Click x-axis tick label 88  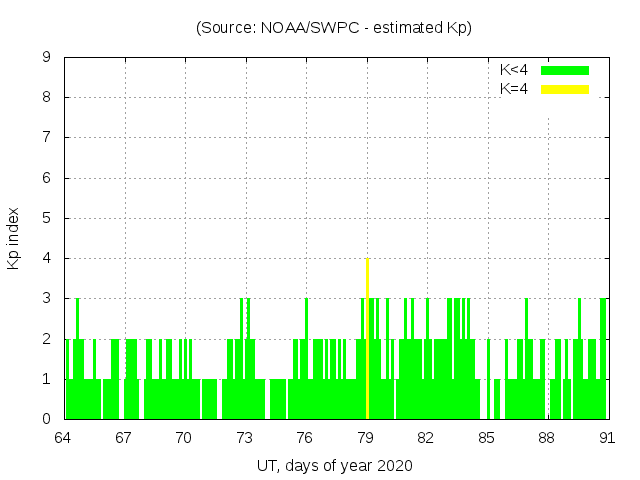coord(546,438)
